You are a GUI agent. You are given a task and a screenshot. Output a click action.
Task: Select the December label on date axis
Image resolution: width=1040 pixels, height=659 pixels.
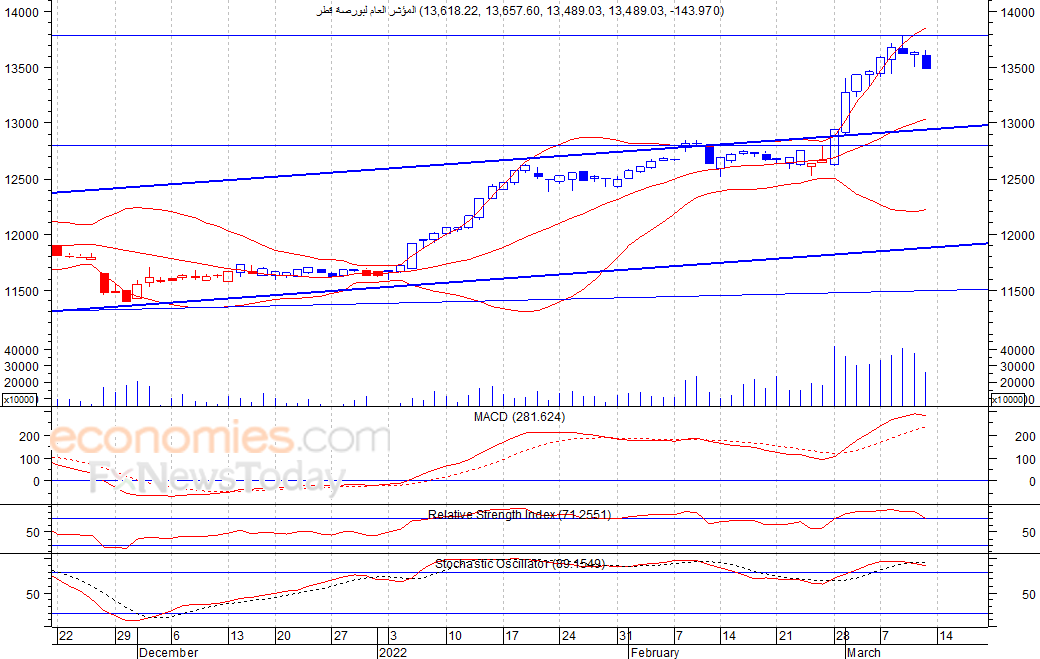[168, 652]
